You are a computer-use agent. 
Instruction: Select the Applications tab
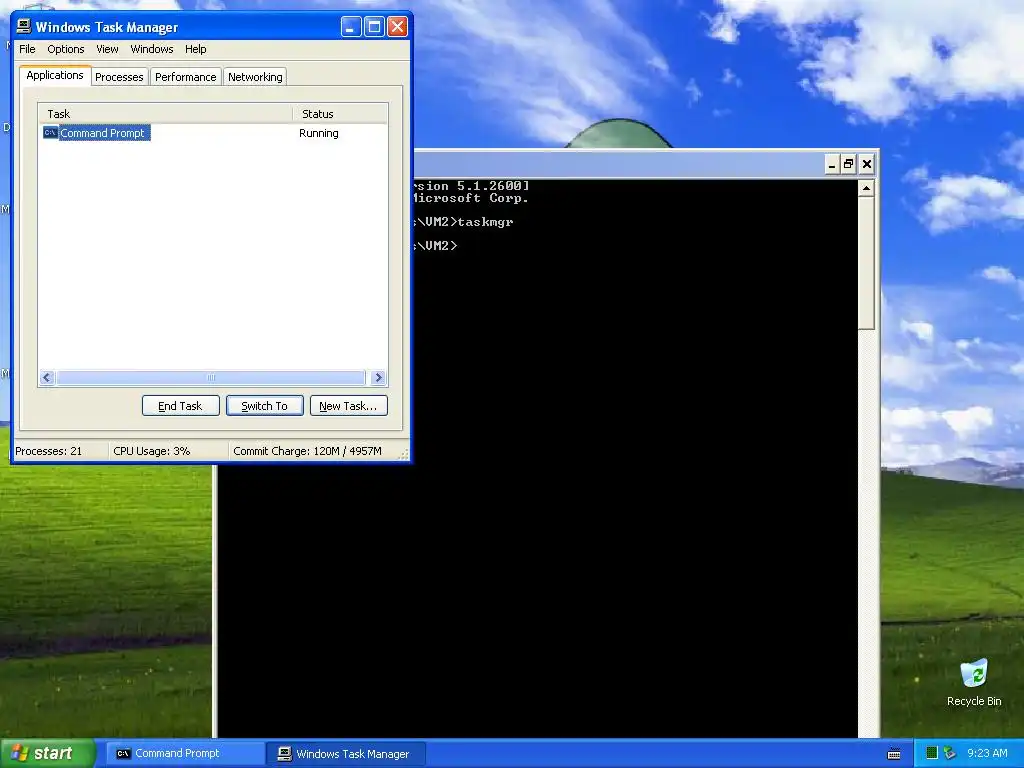pyautogui.click(x=55, y=75)
